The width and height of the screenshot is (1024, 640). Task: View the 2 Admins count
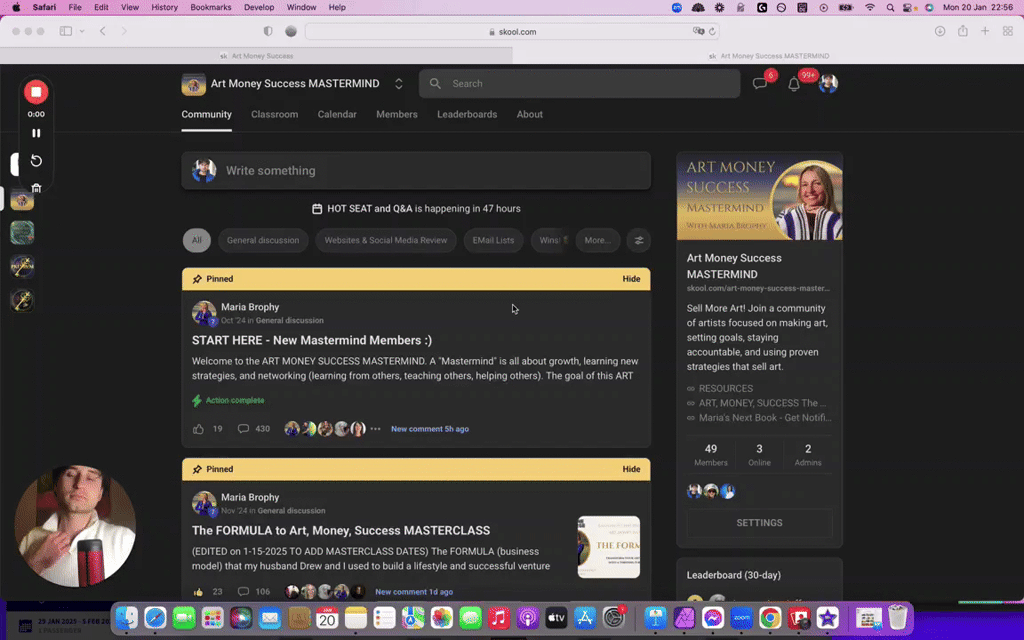point(808,455)
